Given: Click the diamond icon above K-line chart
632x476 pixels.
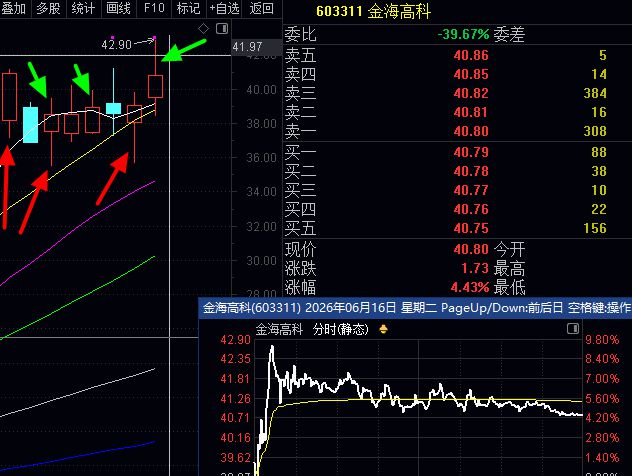Looking at the screenshot, I should coord(204,29).
